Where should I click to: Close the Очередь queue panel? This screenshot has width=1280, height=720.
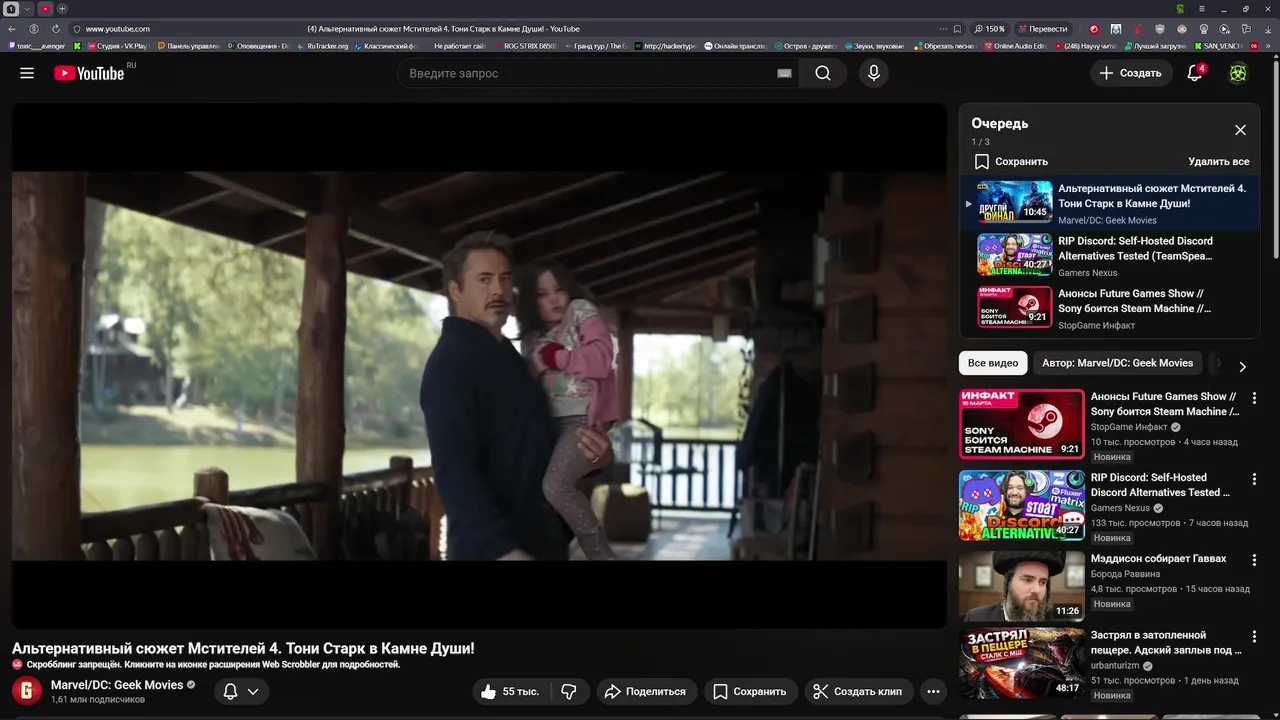1240,130
